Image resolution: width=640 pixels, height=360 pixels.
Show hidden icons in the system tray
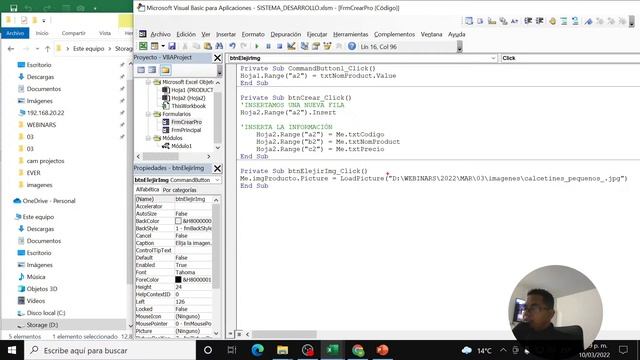click(x=503, y=350)
